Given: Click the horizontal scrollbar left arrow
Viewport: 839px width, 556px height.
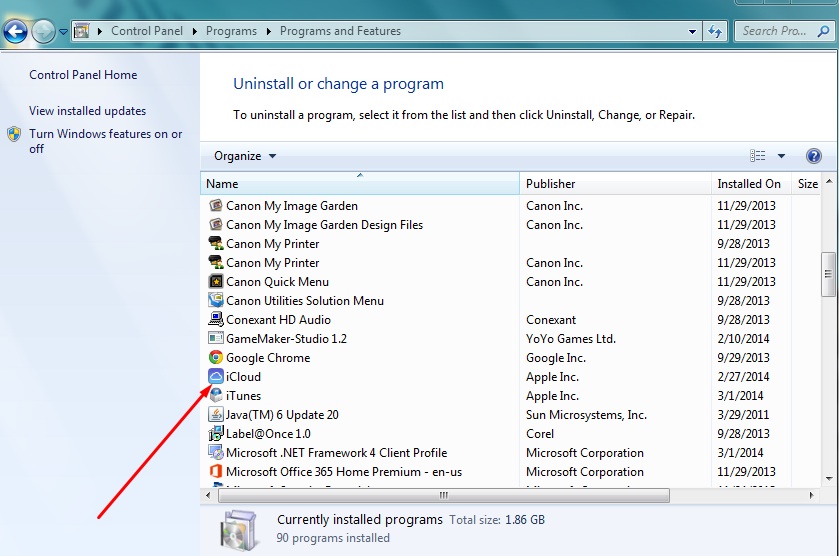Looking at the screenshot, I should 208,496.
